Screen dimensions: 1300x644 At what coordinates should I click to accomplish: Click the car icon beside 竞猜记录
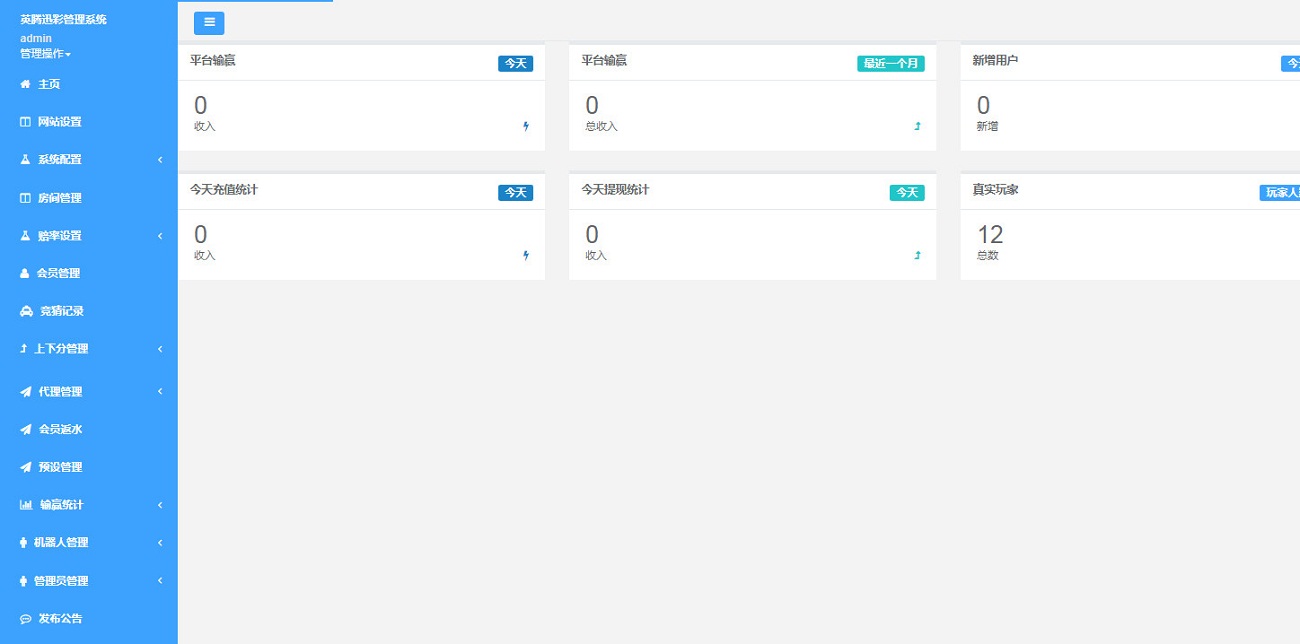point(26,312)
